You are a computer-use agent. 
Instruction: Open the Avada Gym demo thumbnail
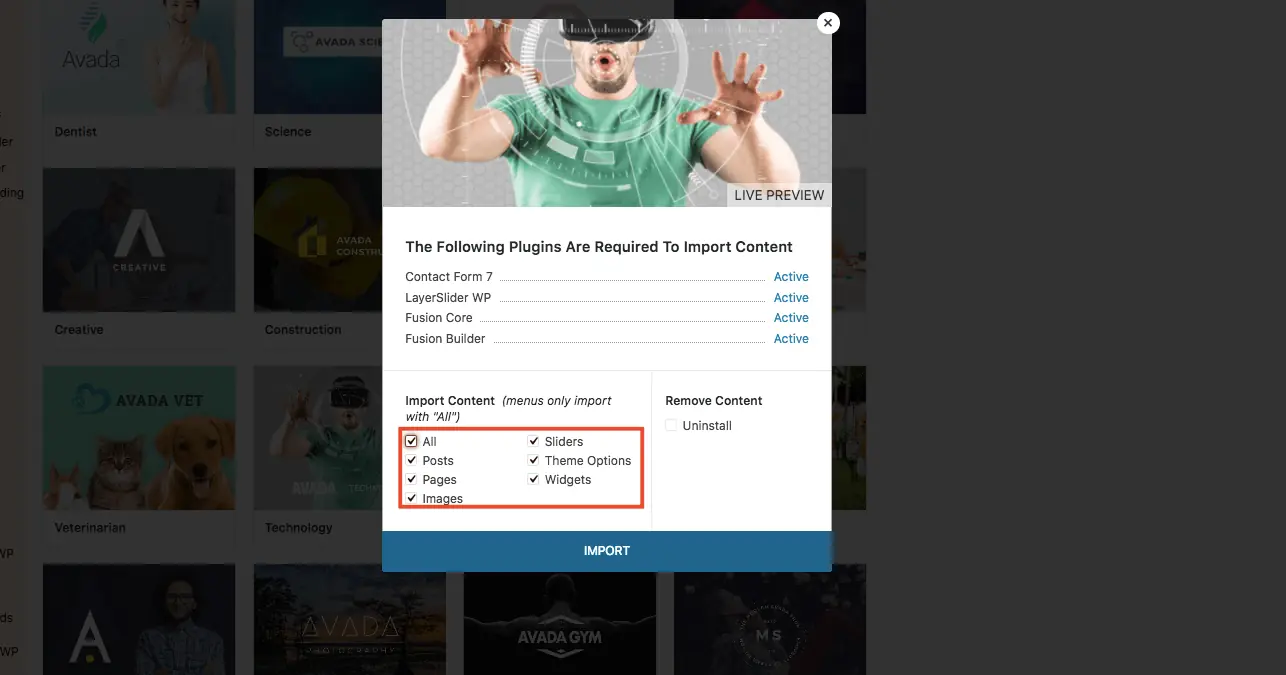click(x=560, y=623)
